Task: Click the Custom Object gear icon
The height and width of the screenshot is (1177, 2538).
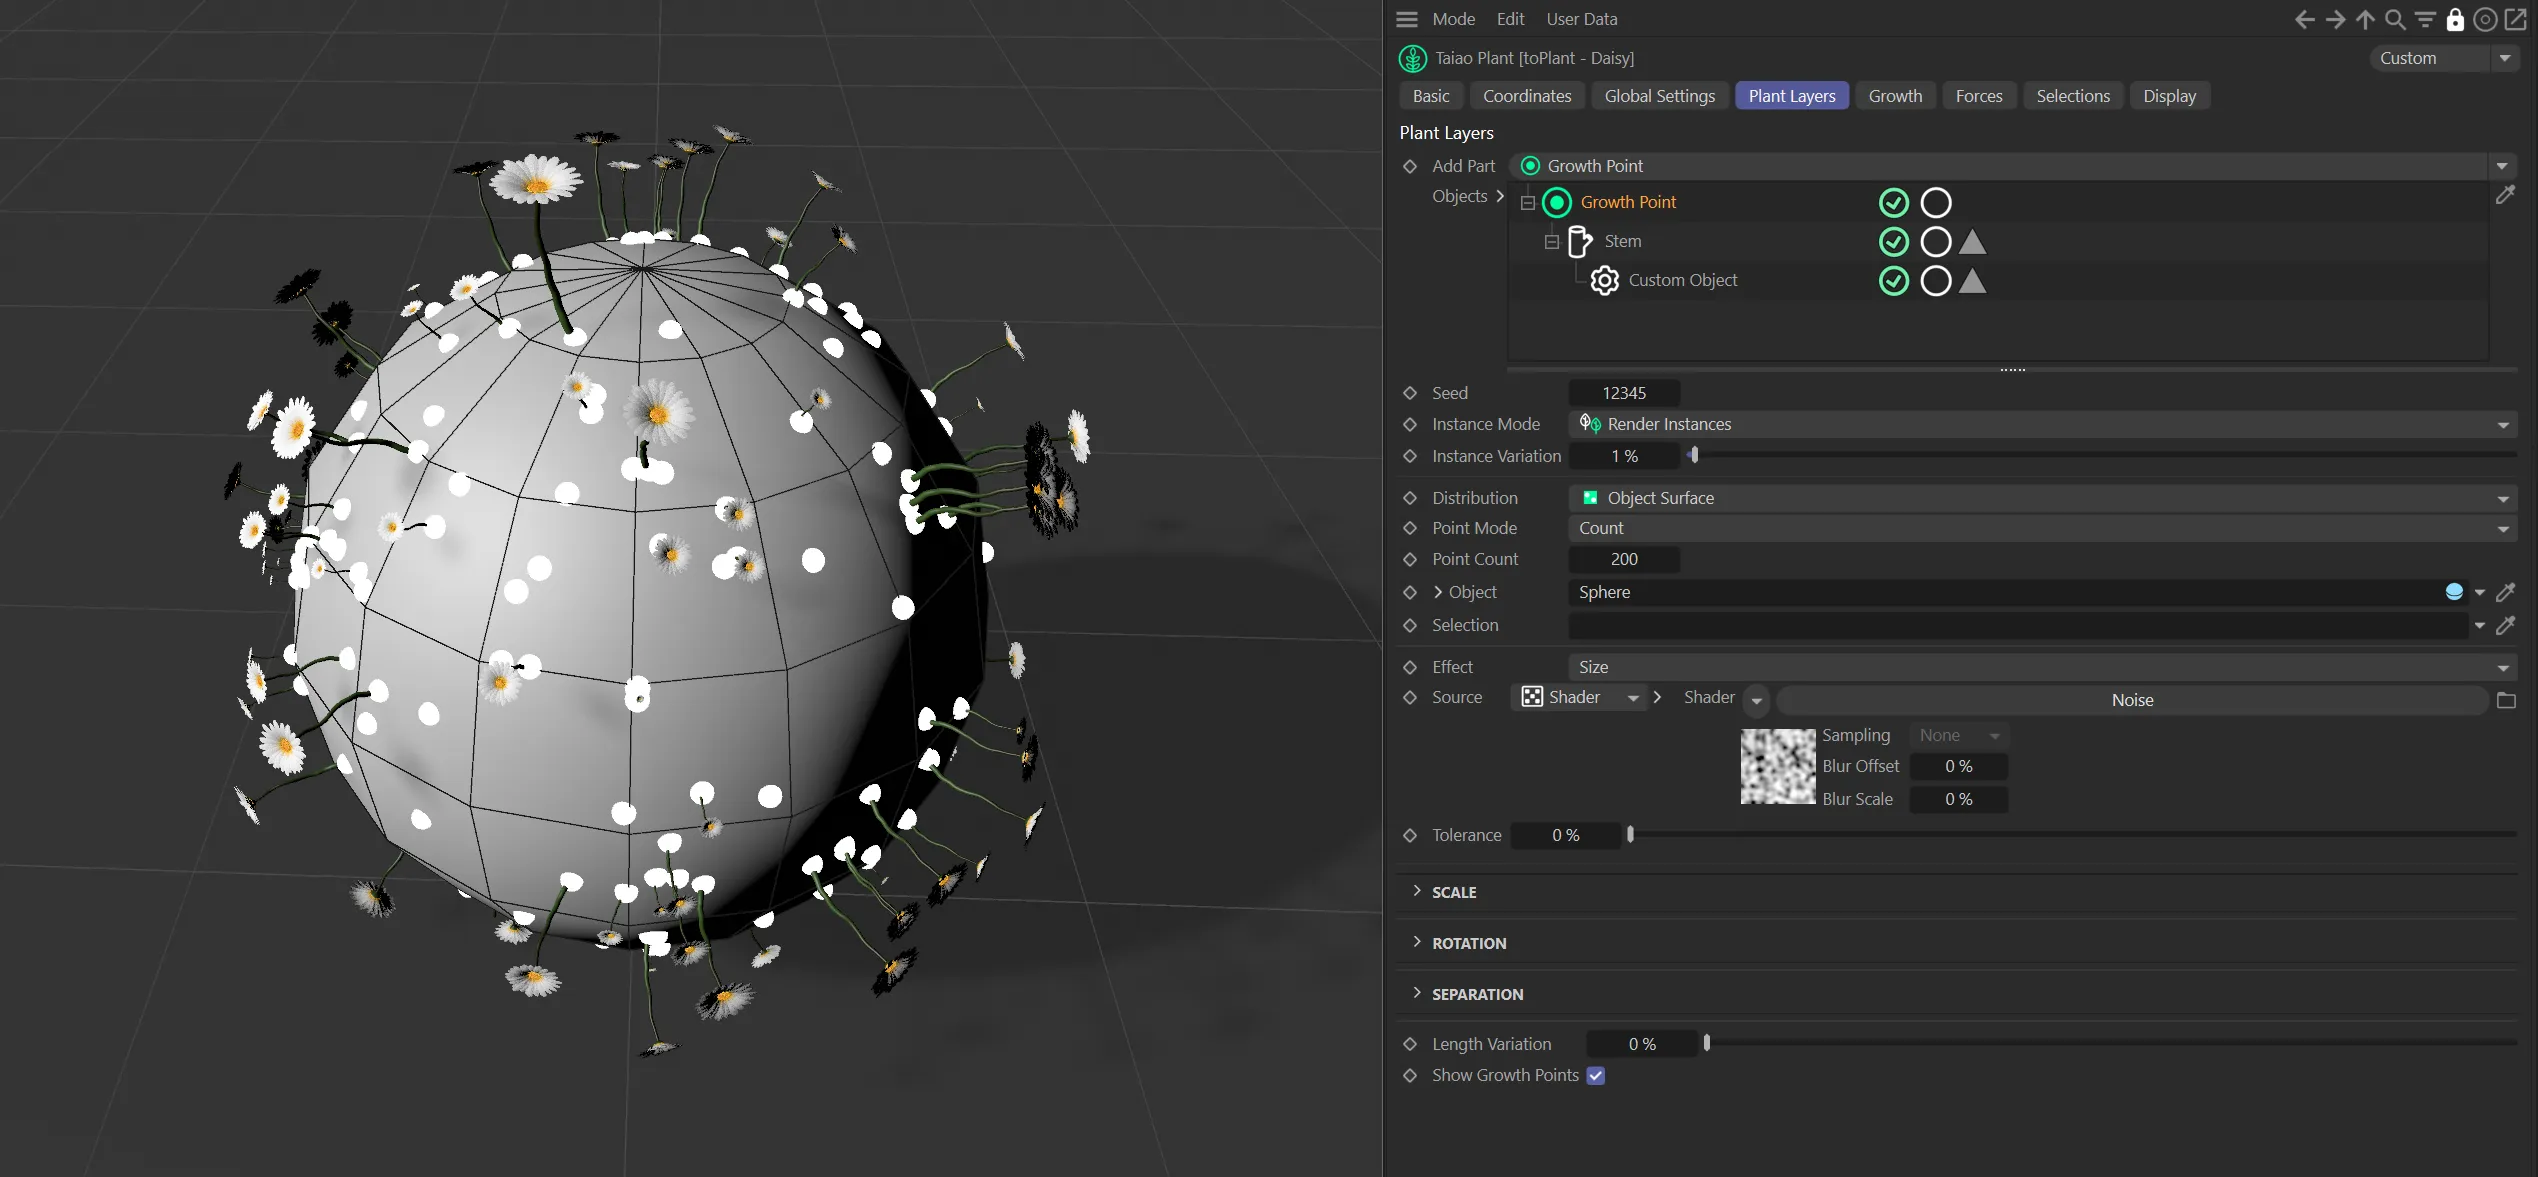Action: 1604,281
